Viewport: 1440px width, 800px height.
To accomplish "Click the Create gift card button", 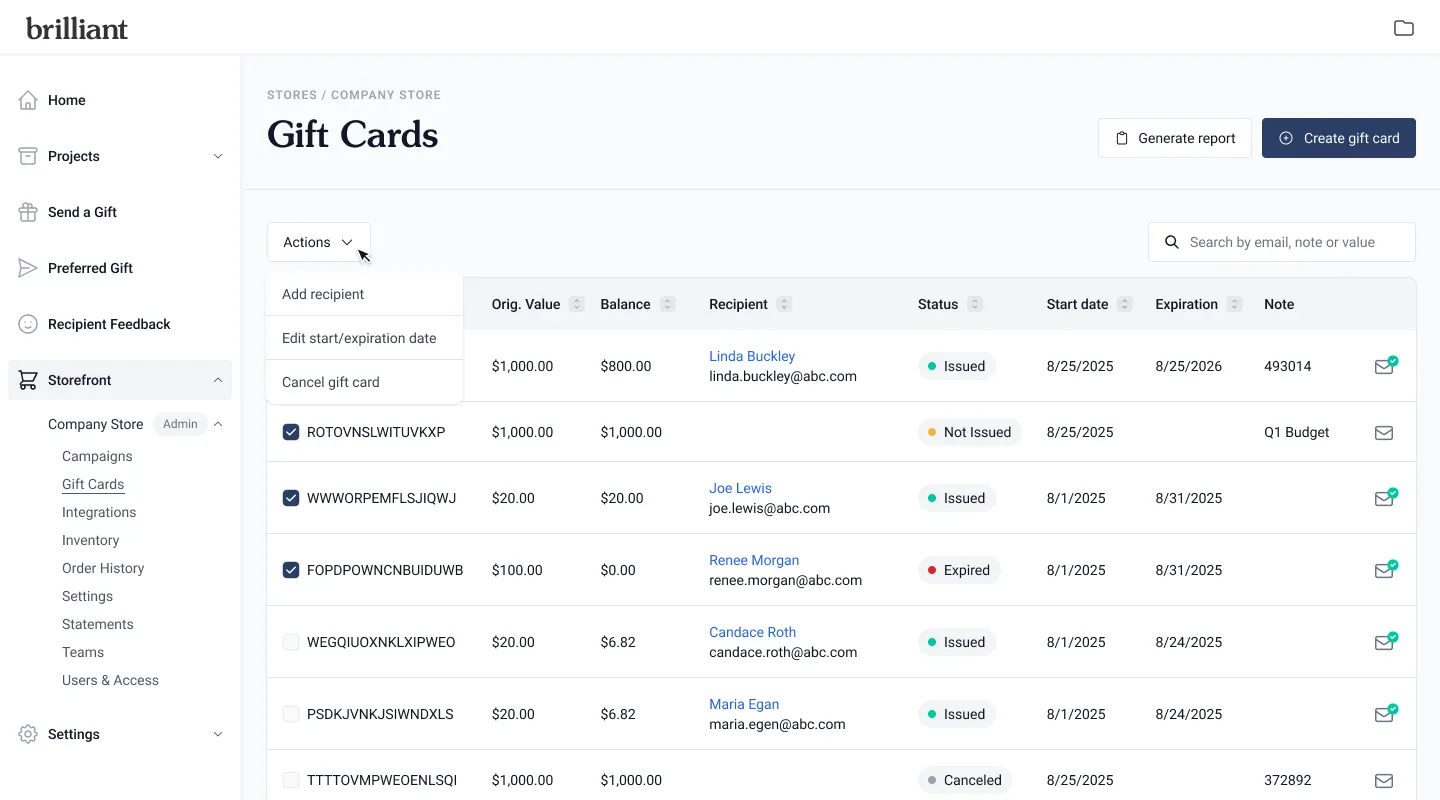I will point(1338,138).
